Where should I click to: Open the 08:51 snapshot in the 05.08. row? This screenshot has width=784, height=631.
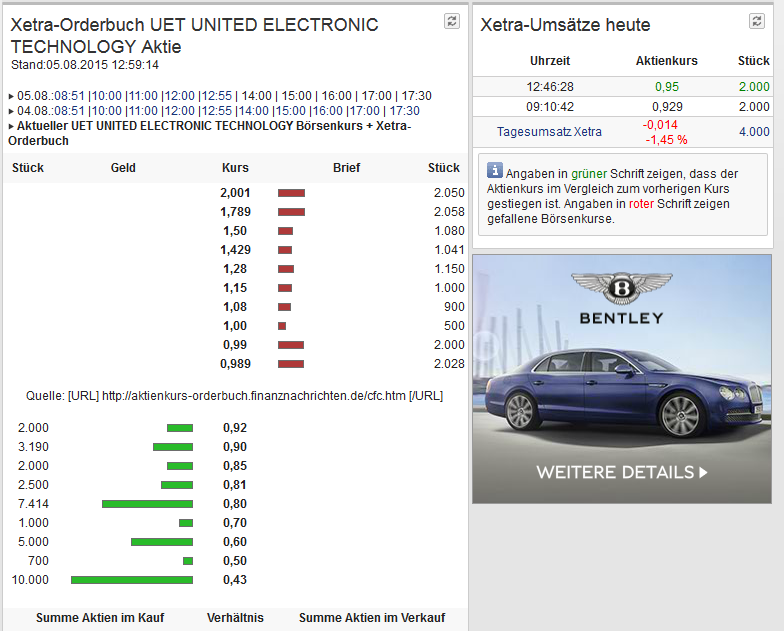(x=70, y=96)
